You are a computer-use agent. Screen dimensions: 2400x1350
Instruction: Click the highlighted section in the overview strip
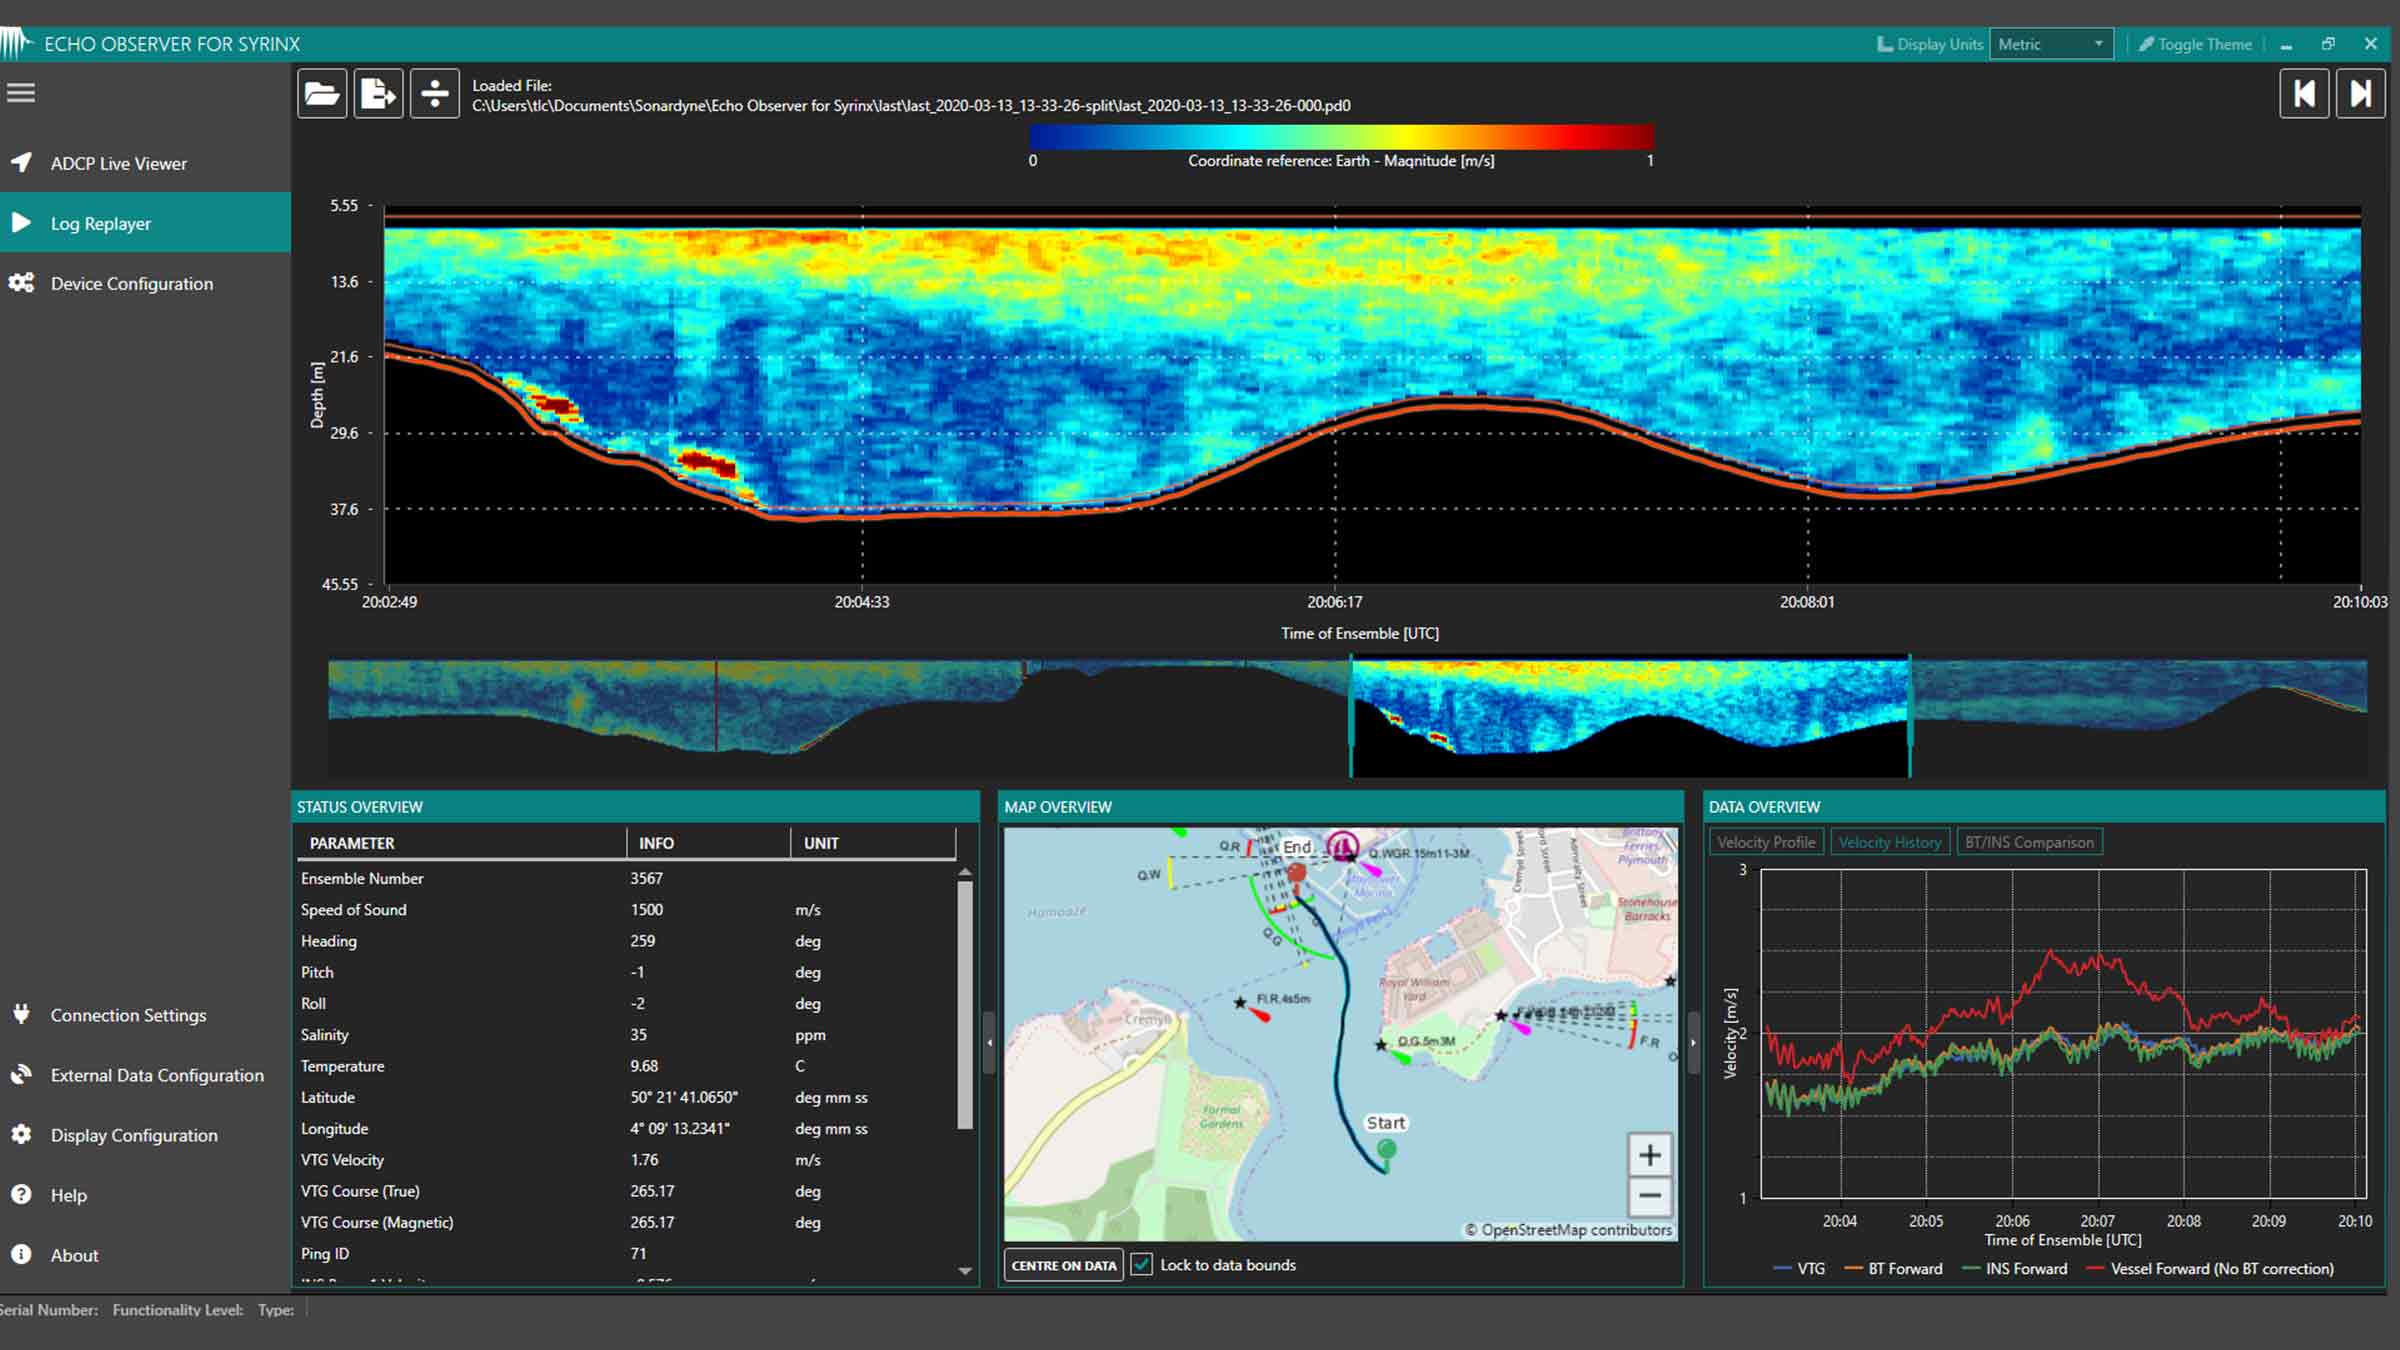click(x=1630, y=716)
